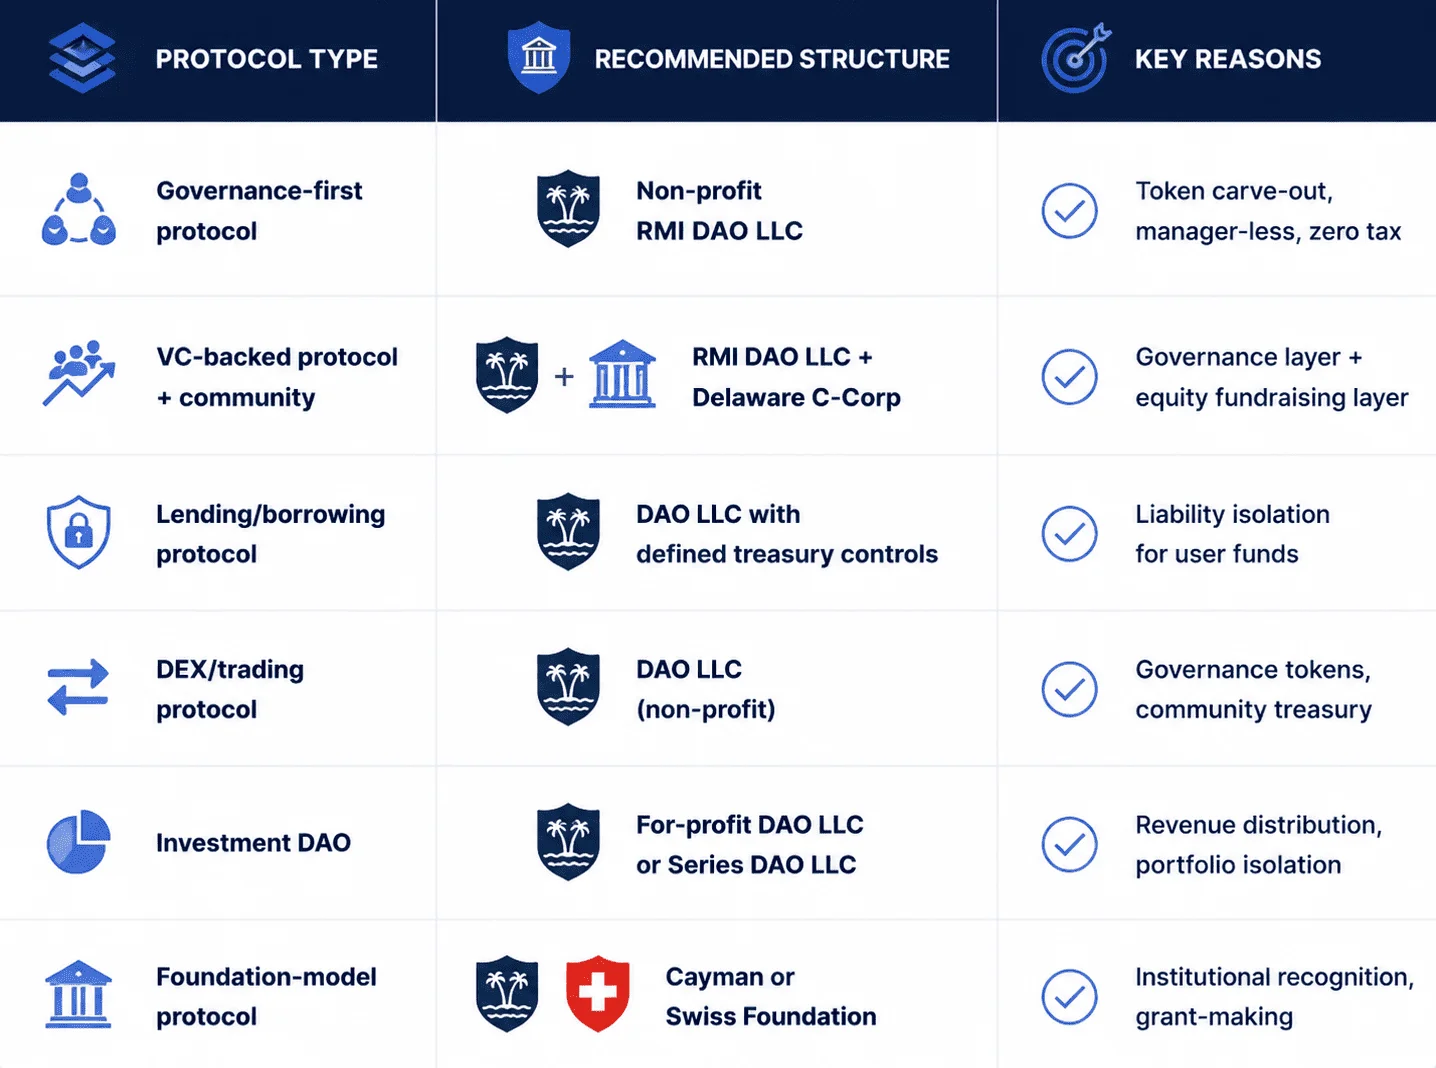Image resolution: width=1436 pixels, height=1068 pixels.
Task: Click the Delaware C-Corp building icon
Action: pos(623,375)
